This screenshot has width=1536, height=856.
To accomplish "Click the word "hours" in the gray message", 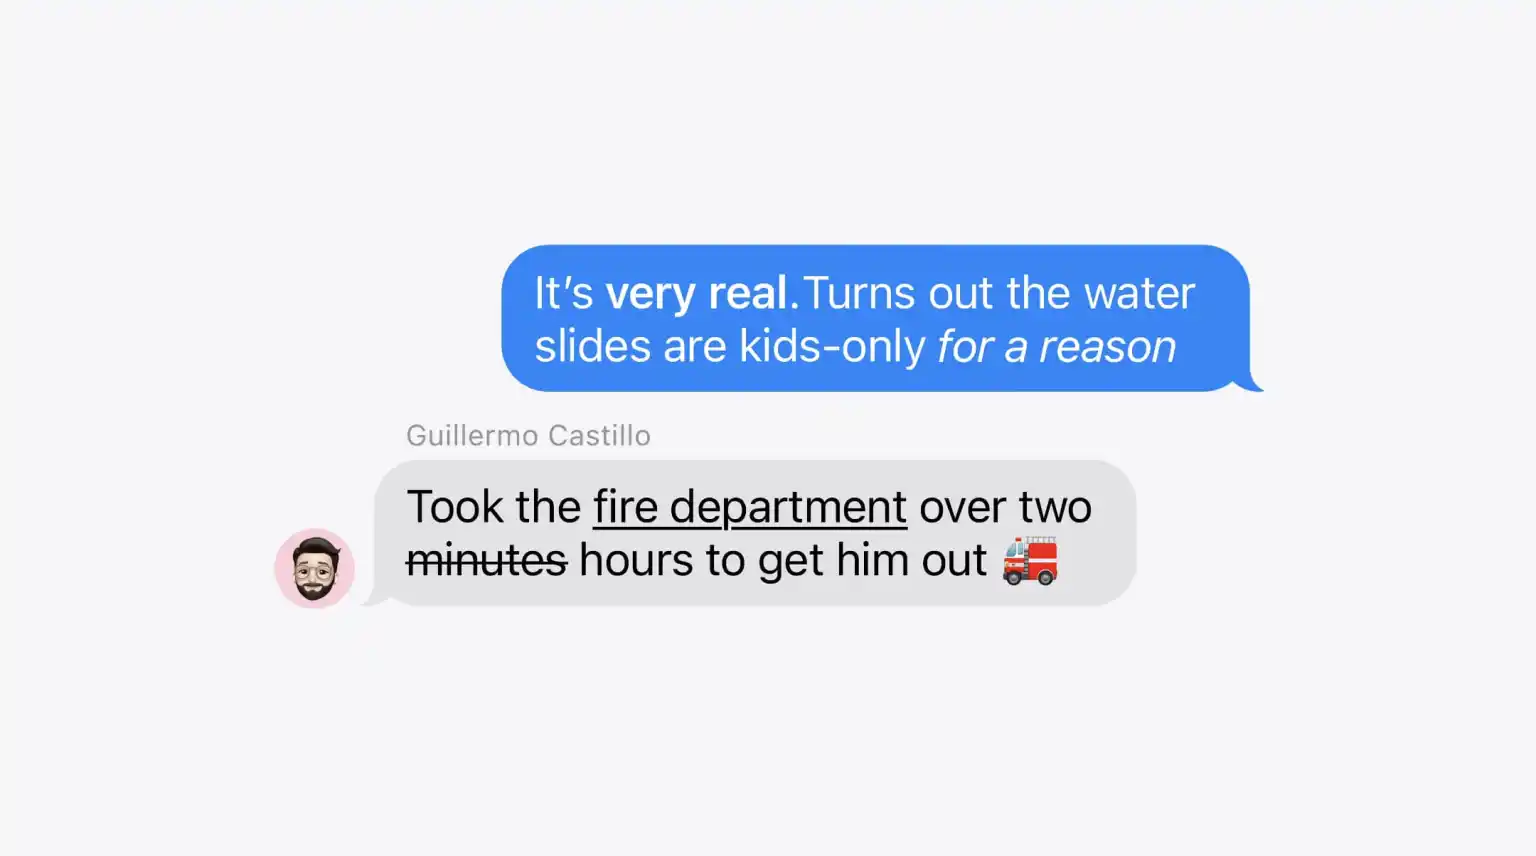I will (x=636, y=560).
